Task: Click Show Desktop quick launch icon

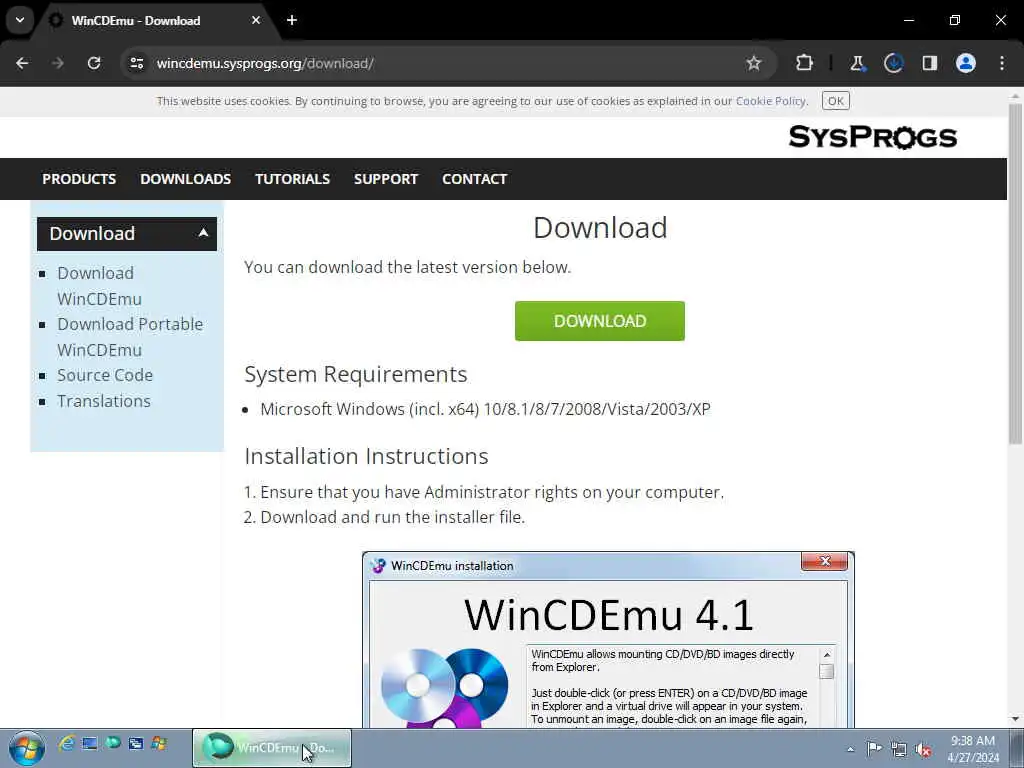Action: pyautogui.click(x=89, y=743)
